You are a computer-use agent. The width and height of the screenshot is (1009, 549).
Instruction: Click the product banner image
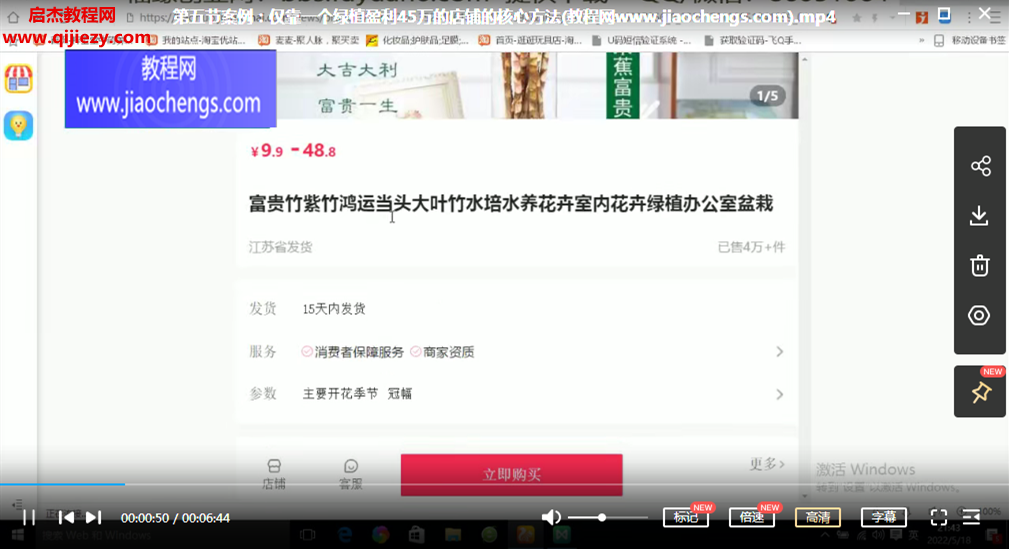pyautogui.click(x=537, y=86)
